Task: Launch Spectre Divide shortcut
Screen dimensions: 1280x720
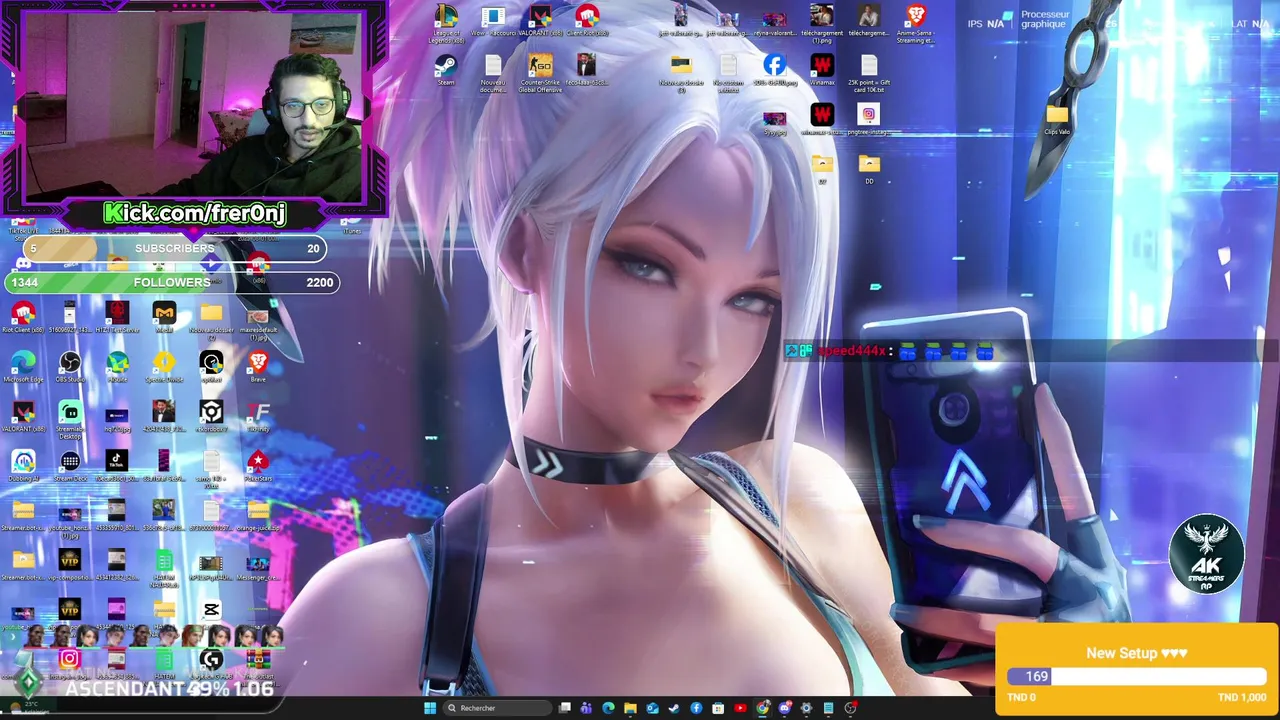Action: tap(164, 367)
